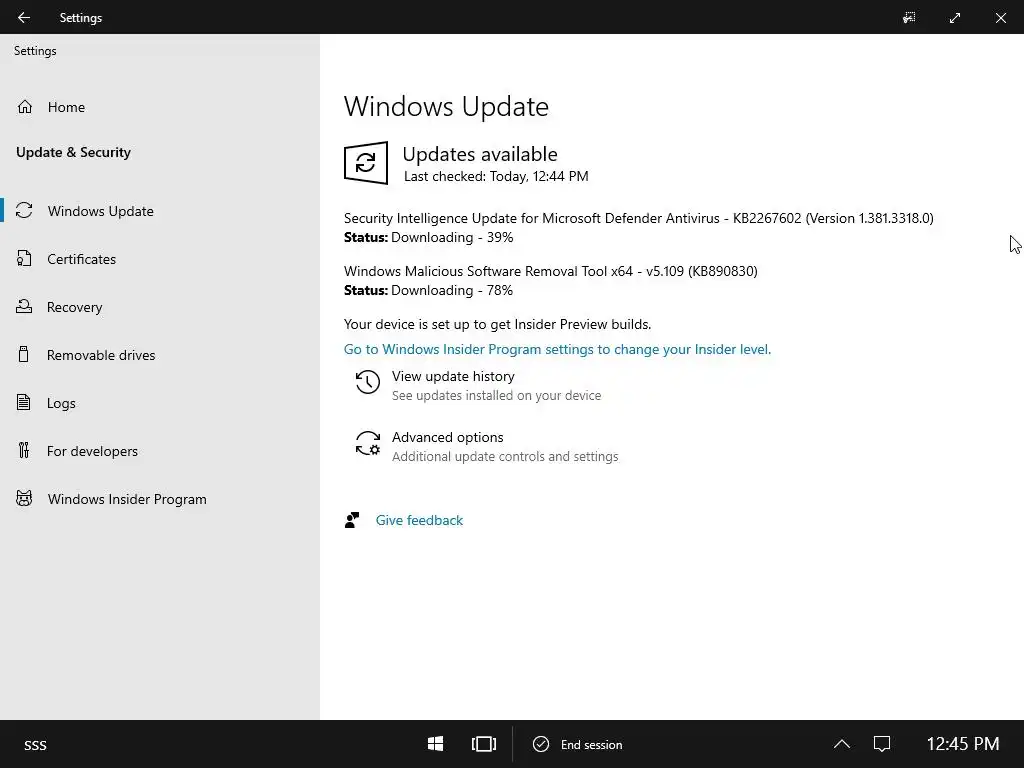This screenshot has height=768, width=1024.
Task: Open Task View from the taskbar
Action: [484, 744]
